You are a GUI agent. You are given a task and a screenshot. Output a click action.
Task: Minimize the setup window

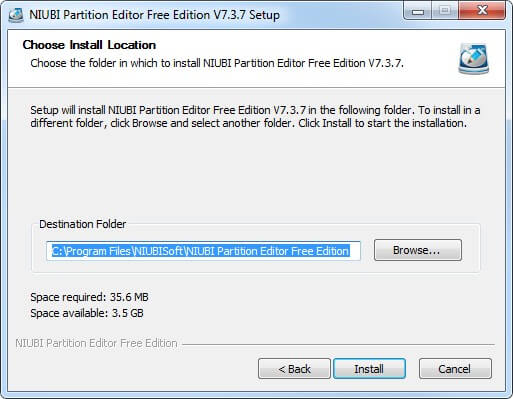coord(418,11)
